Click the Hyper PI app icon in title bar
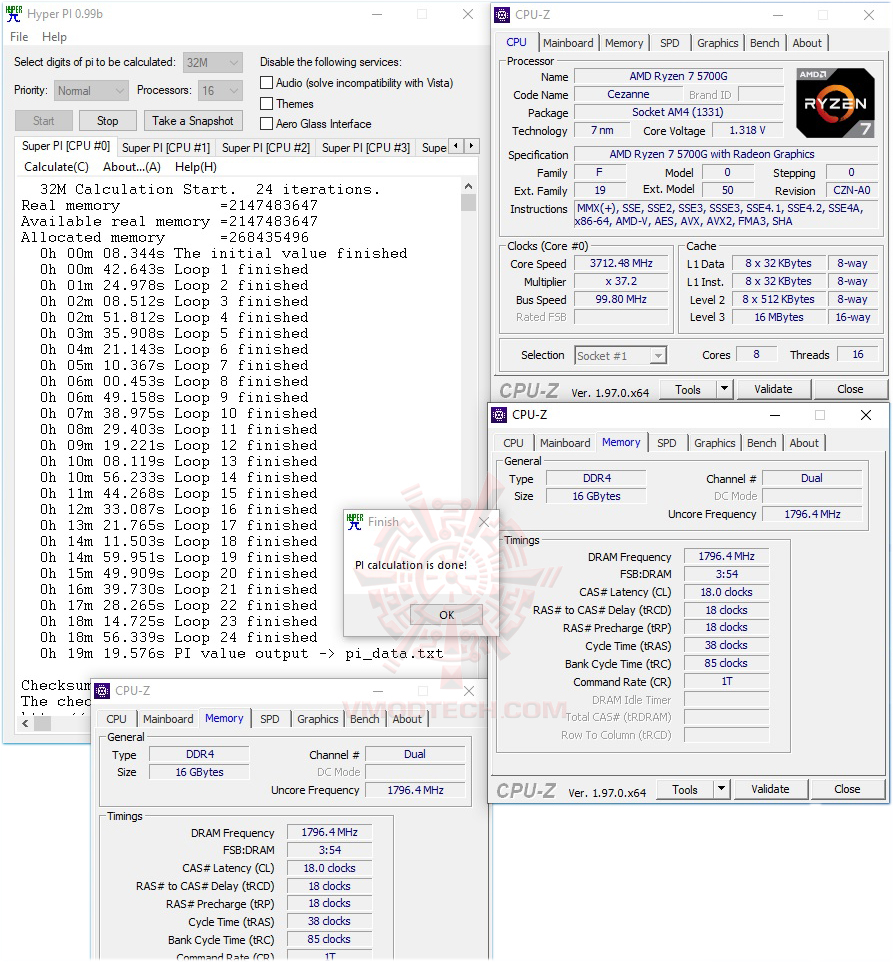 (13, 13)
